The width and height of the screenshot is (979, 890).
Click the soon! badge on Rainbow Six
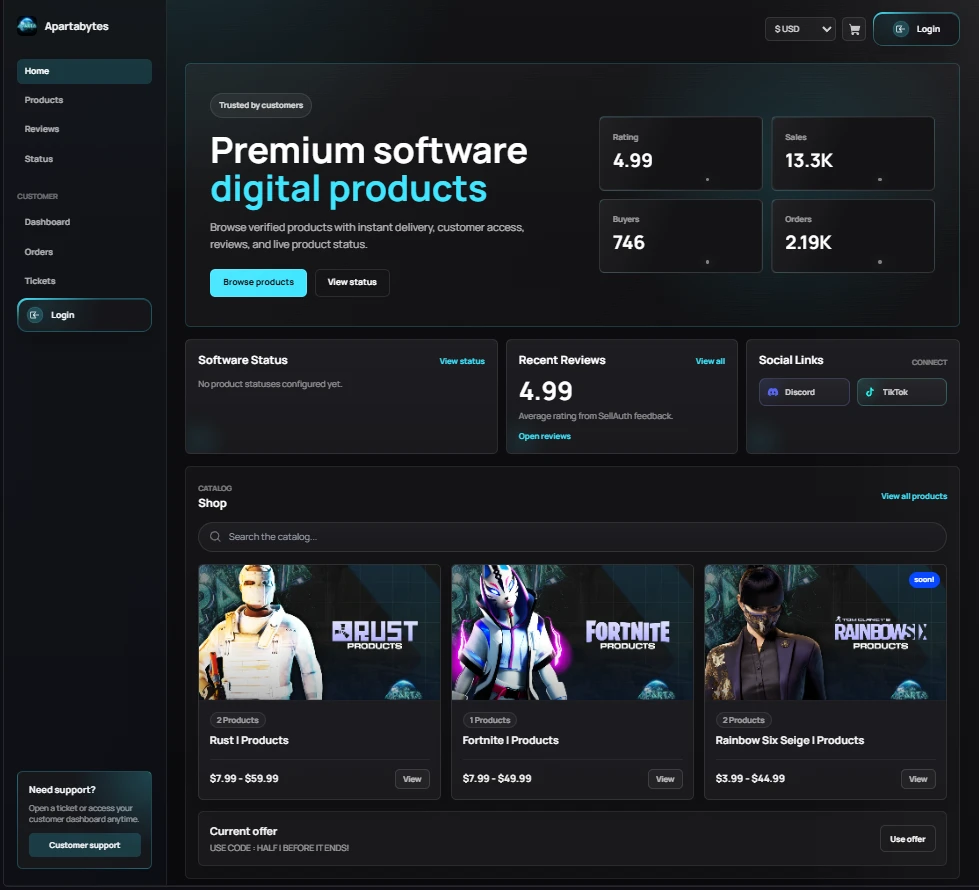924,580
